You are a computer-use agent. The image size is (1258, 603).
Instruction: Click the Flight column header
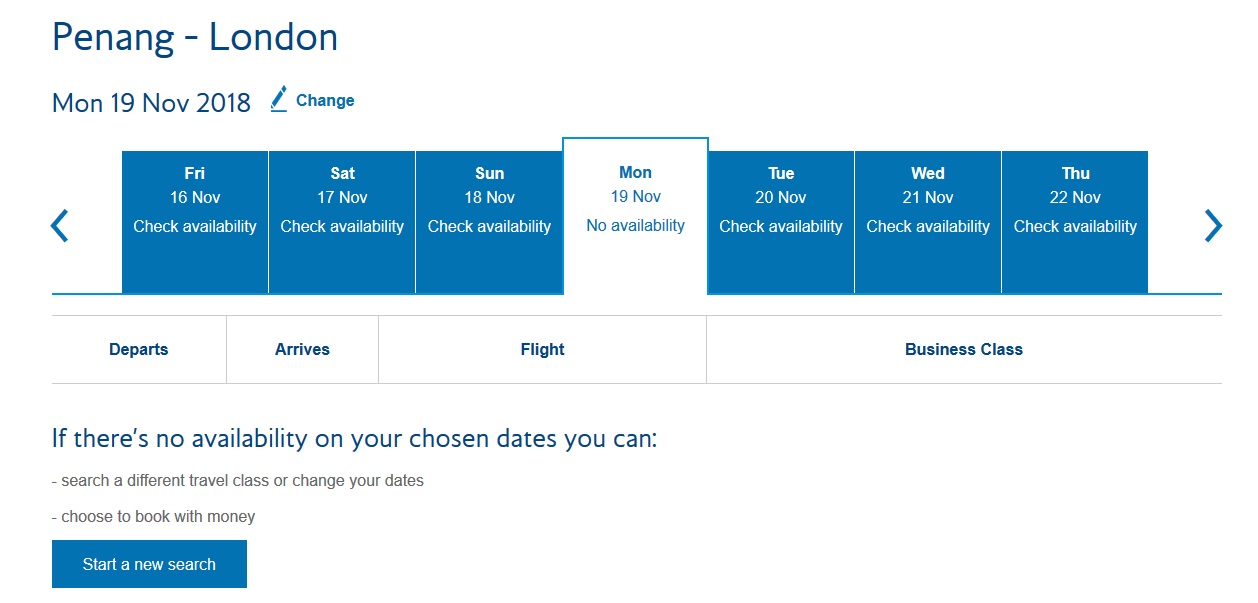coord(542,350)
